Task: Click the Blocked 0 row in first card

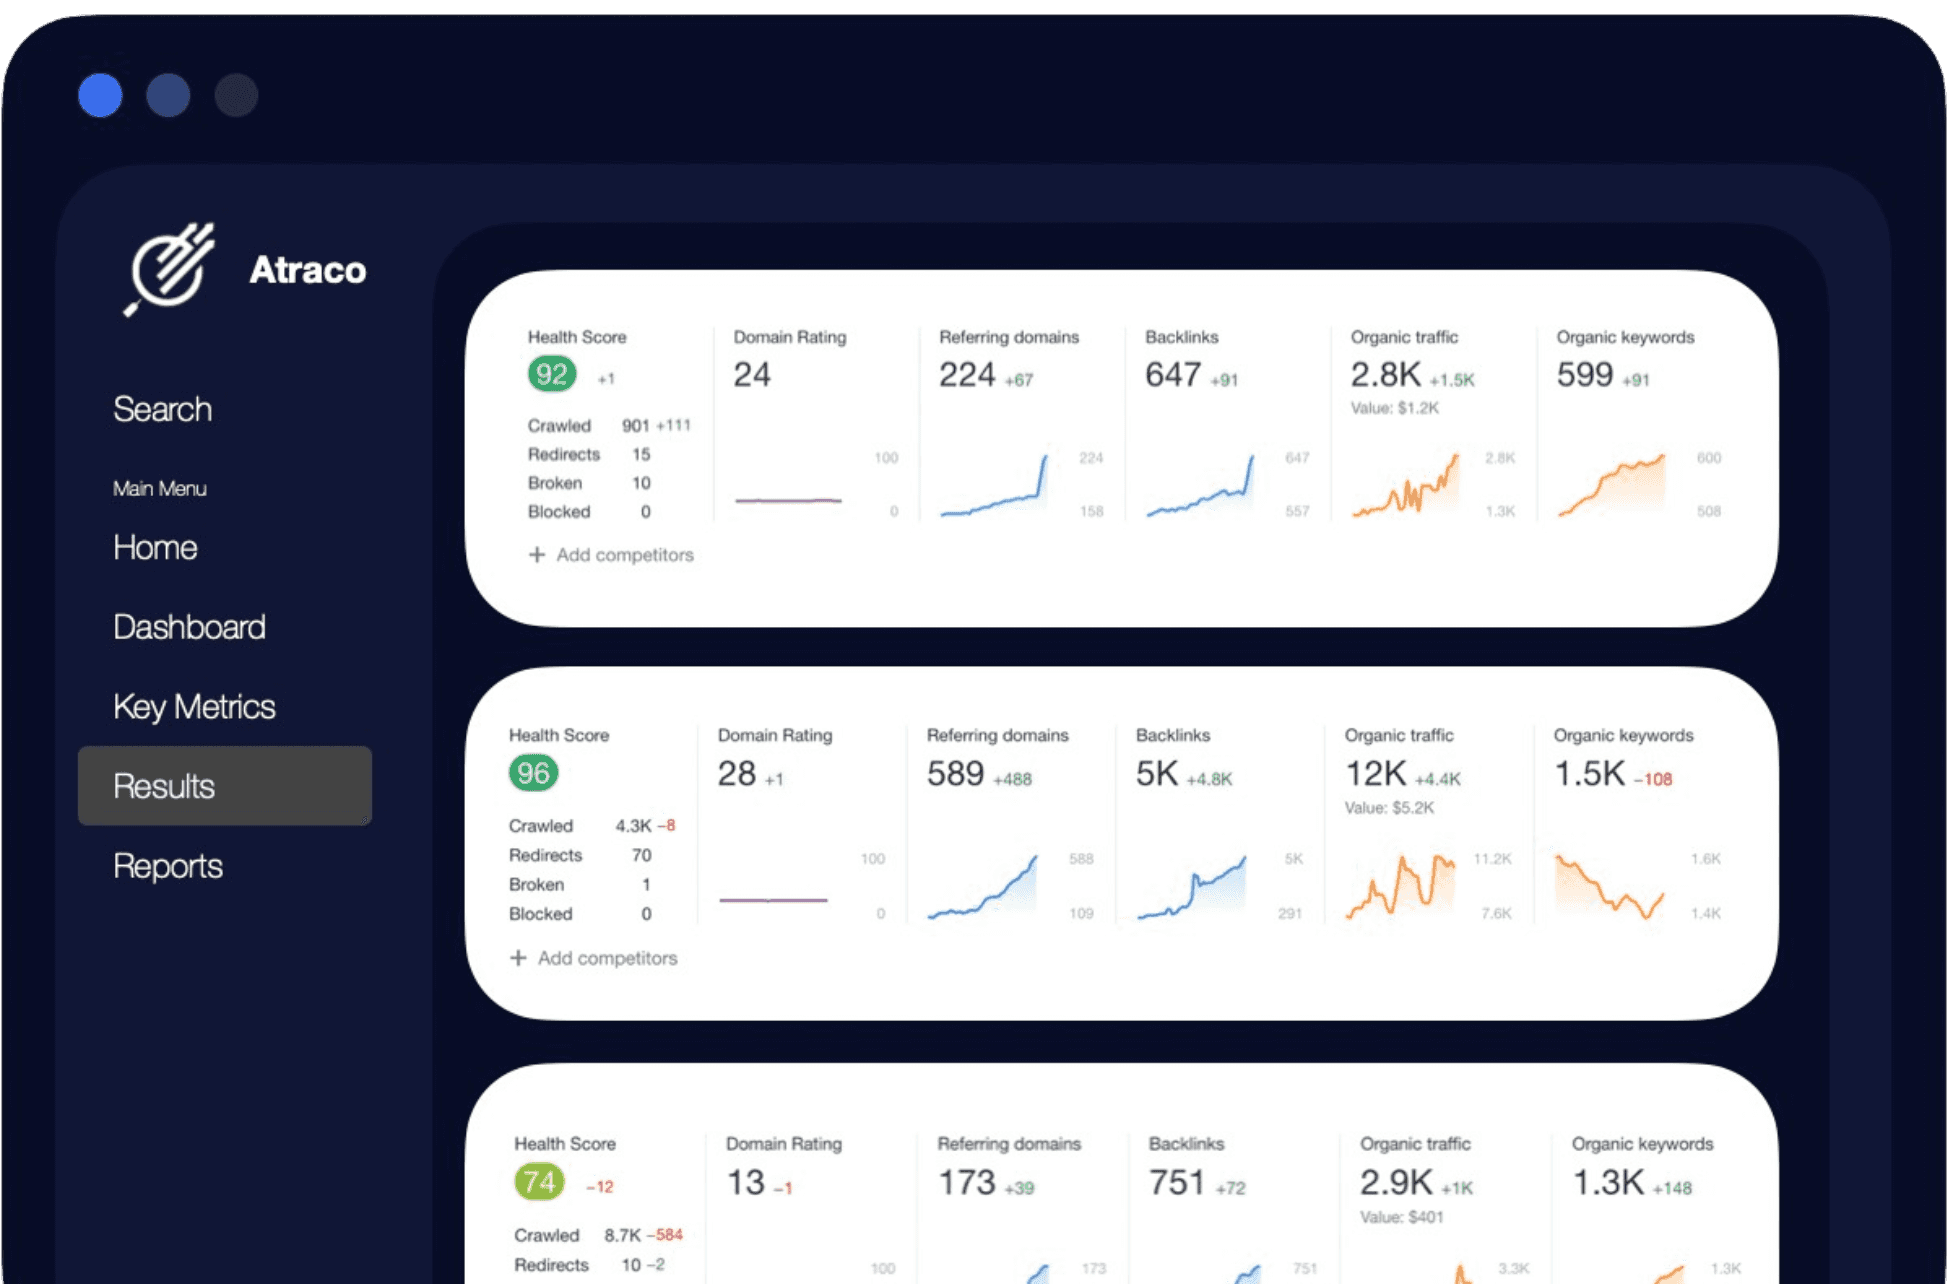Action: [589, 512]
